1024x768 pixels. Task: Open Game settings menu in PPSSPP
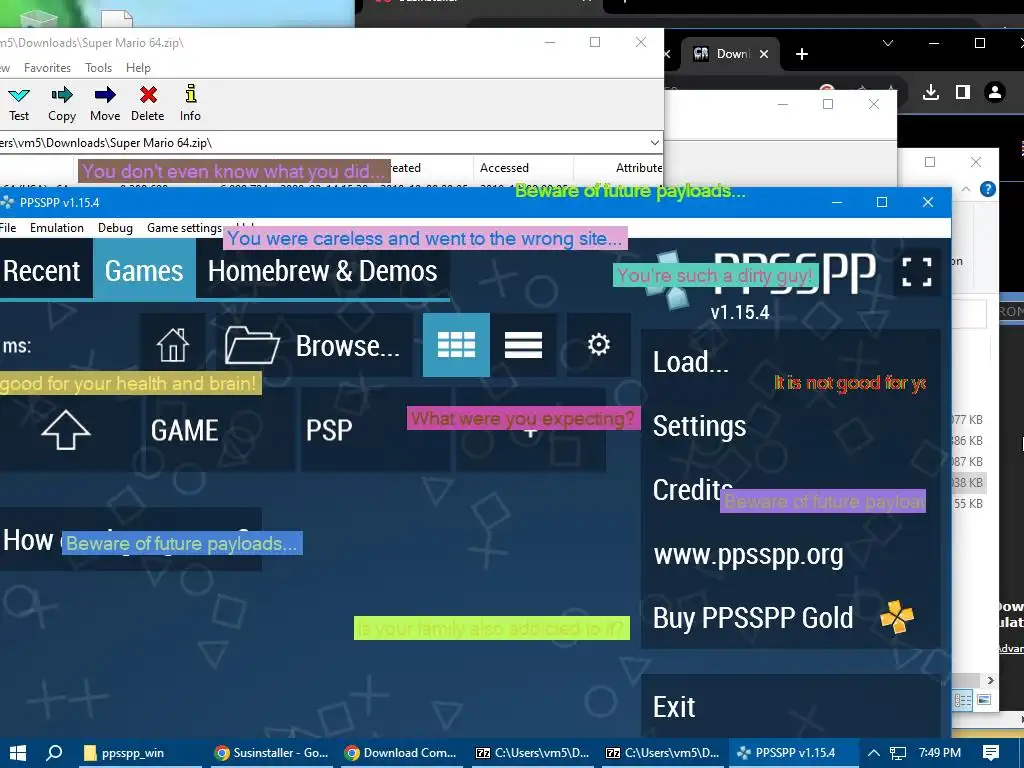pos(184,228)
